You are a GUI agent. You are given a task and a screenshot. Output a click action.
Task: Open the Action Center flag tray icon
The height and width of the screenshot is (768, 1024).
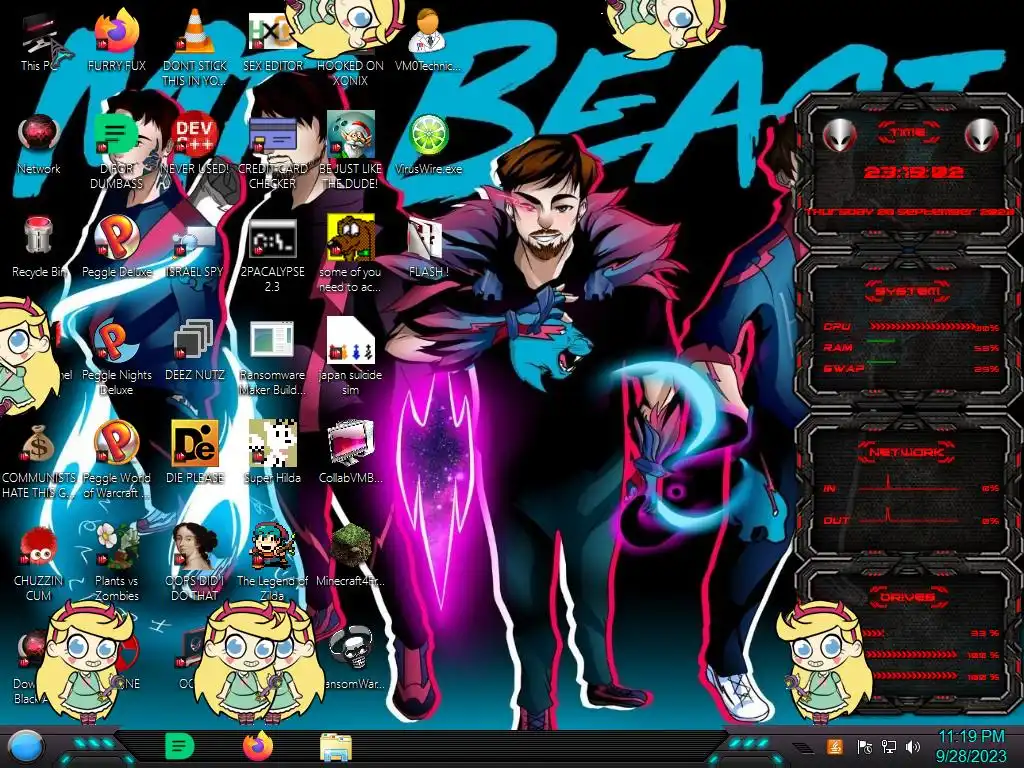click(865, 746)
